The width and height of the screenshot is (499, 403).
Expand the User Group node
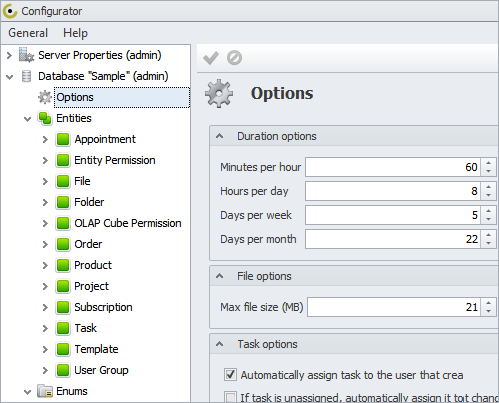tap(45, 370)
